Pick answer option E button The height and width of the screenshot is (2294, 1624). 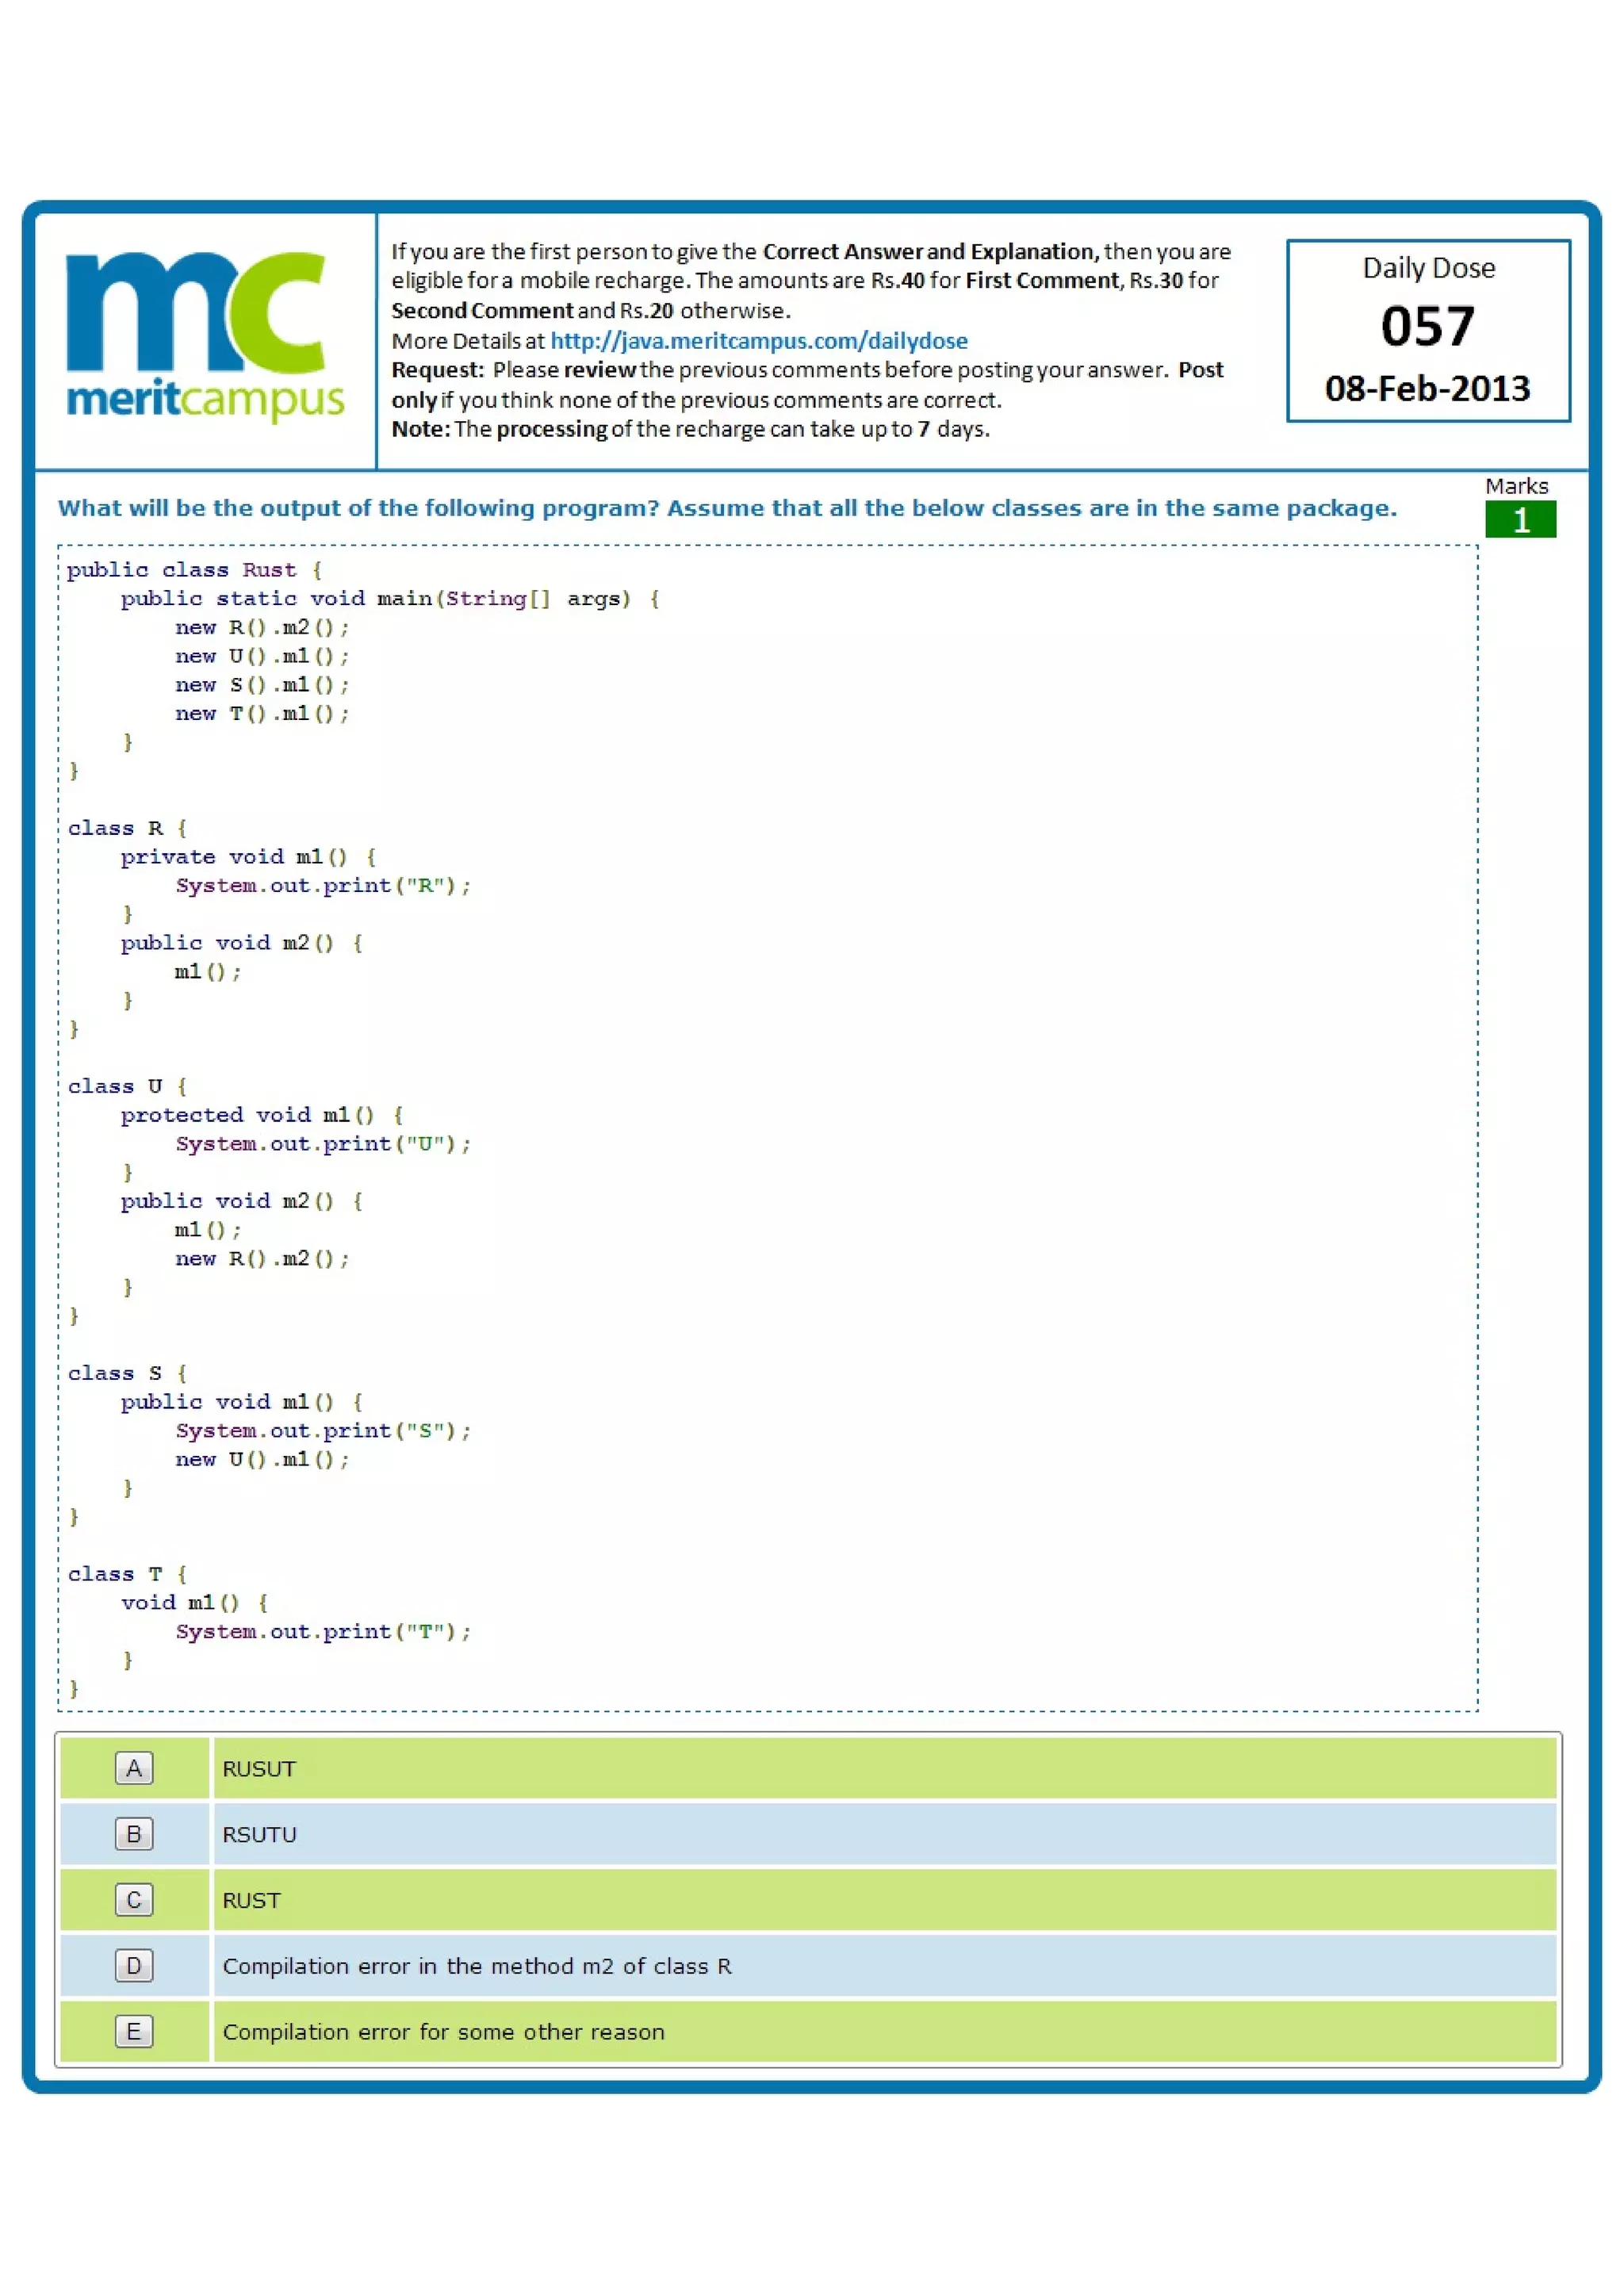point(134,2031)
